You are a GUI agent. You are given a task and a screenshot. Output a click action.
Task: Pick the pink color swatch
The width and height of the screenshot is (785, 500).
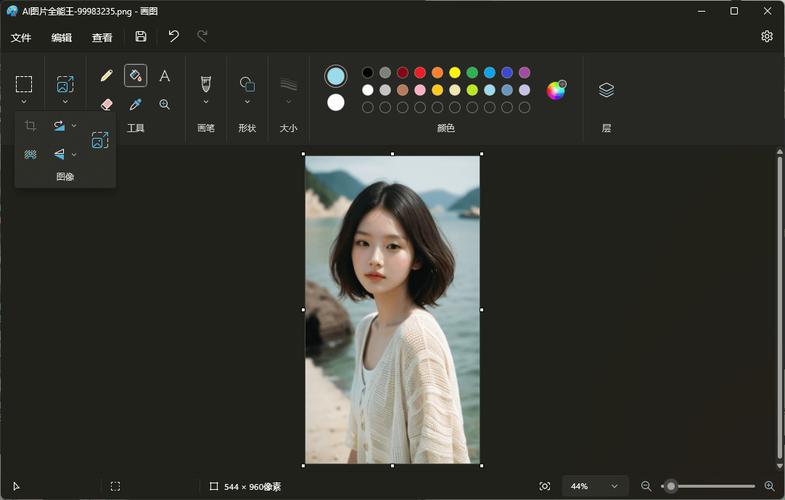pyautogui.click(x=420, y=90)
